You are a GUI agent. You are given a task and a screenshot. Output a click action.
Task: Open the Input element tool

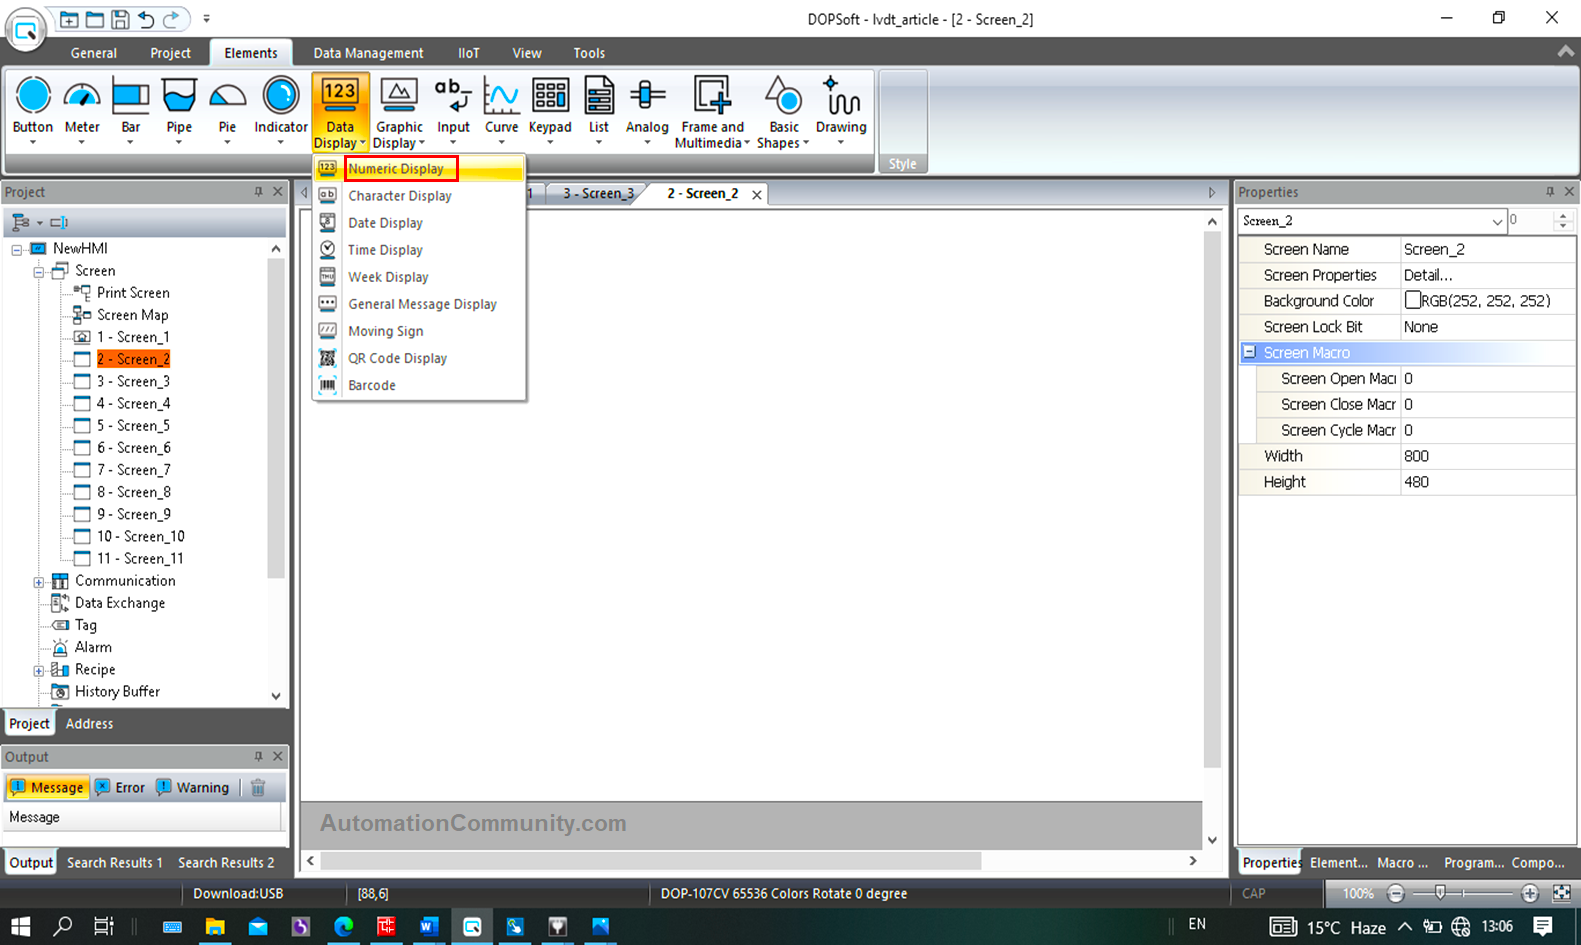[453, 111]
